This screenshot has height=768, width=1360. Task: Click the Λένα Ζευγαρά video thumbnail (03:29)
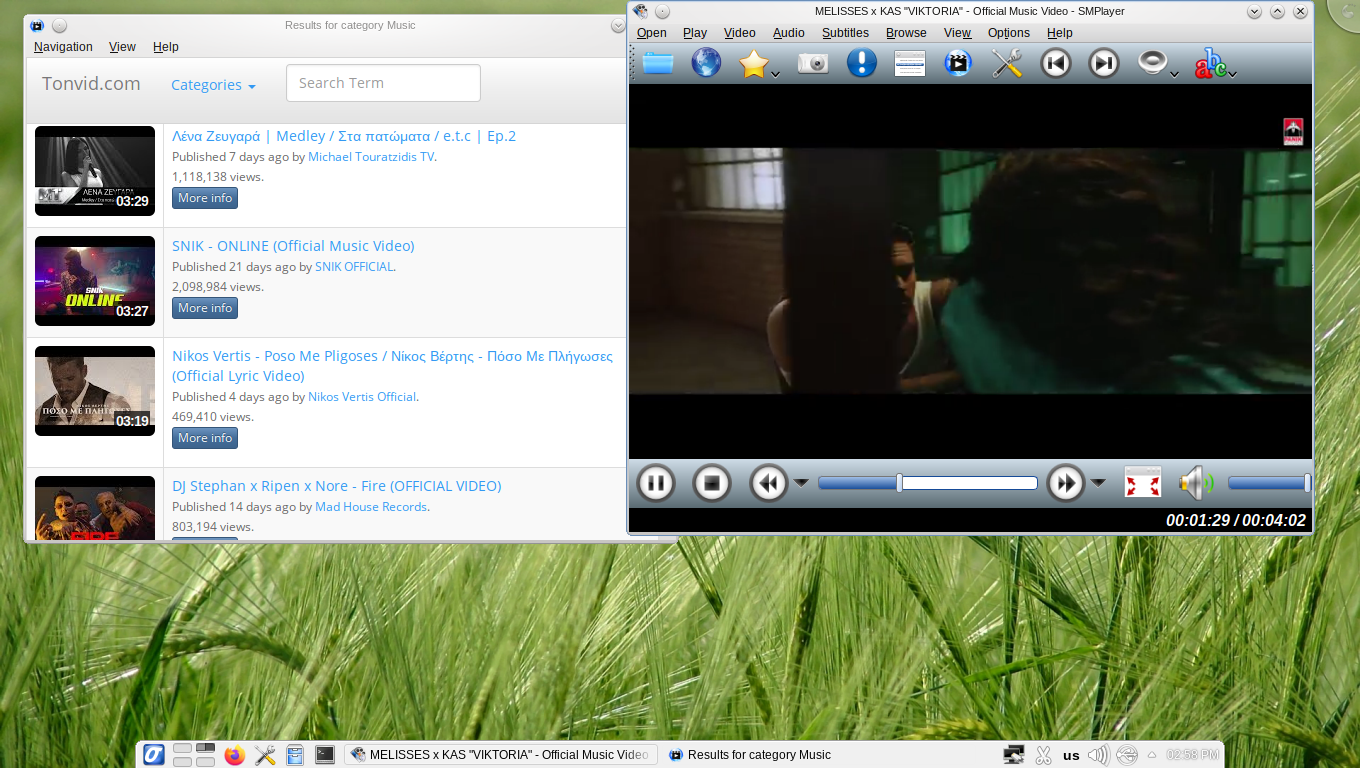tap(95, 171)
